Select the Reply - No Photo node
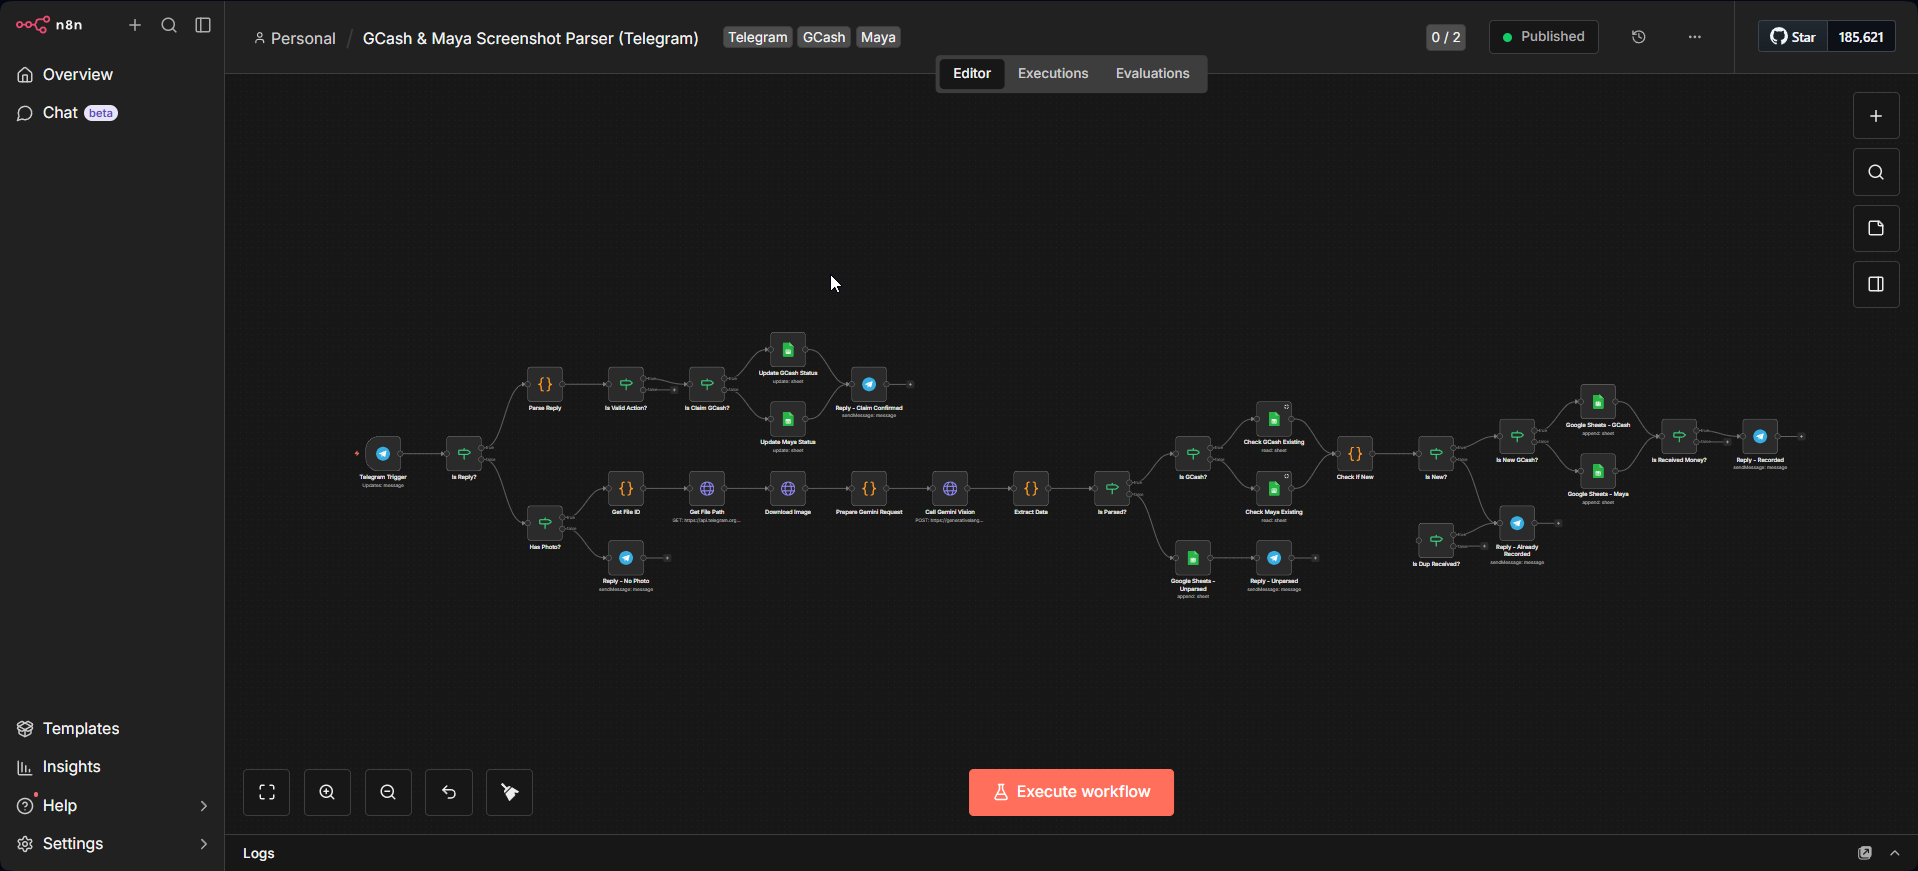1918x871 pixels. (x=626, y=558)
